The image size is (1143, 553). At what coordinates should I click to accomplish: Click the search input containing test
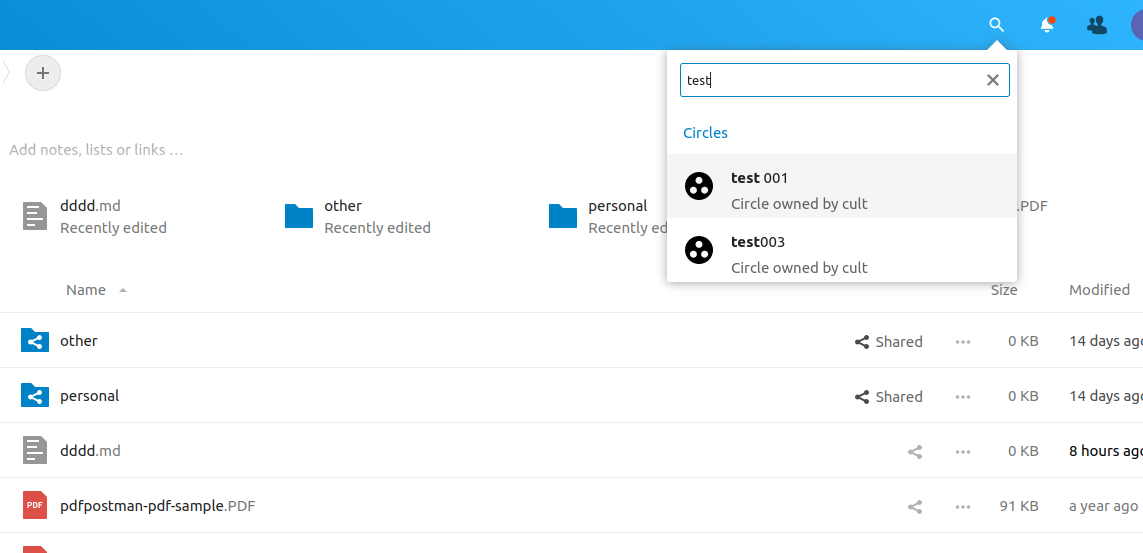[x=844, y=80]
